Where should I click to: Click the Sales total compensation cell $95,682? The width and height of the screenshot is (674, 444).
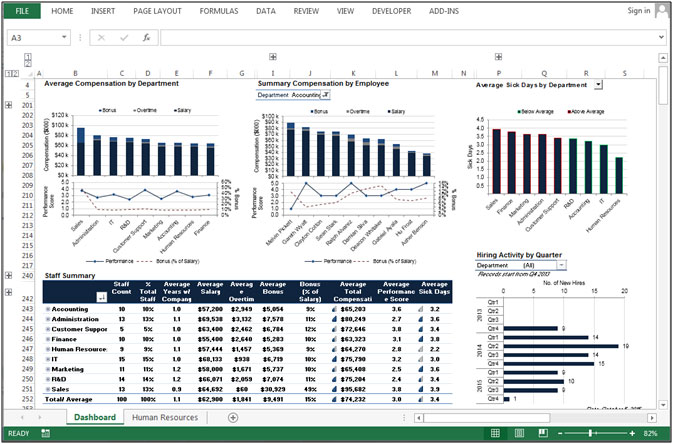point(352,389)
